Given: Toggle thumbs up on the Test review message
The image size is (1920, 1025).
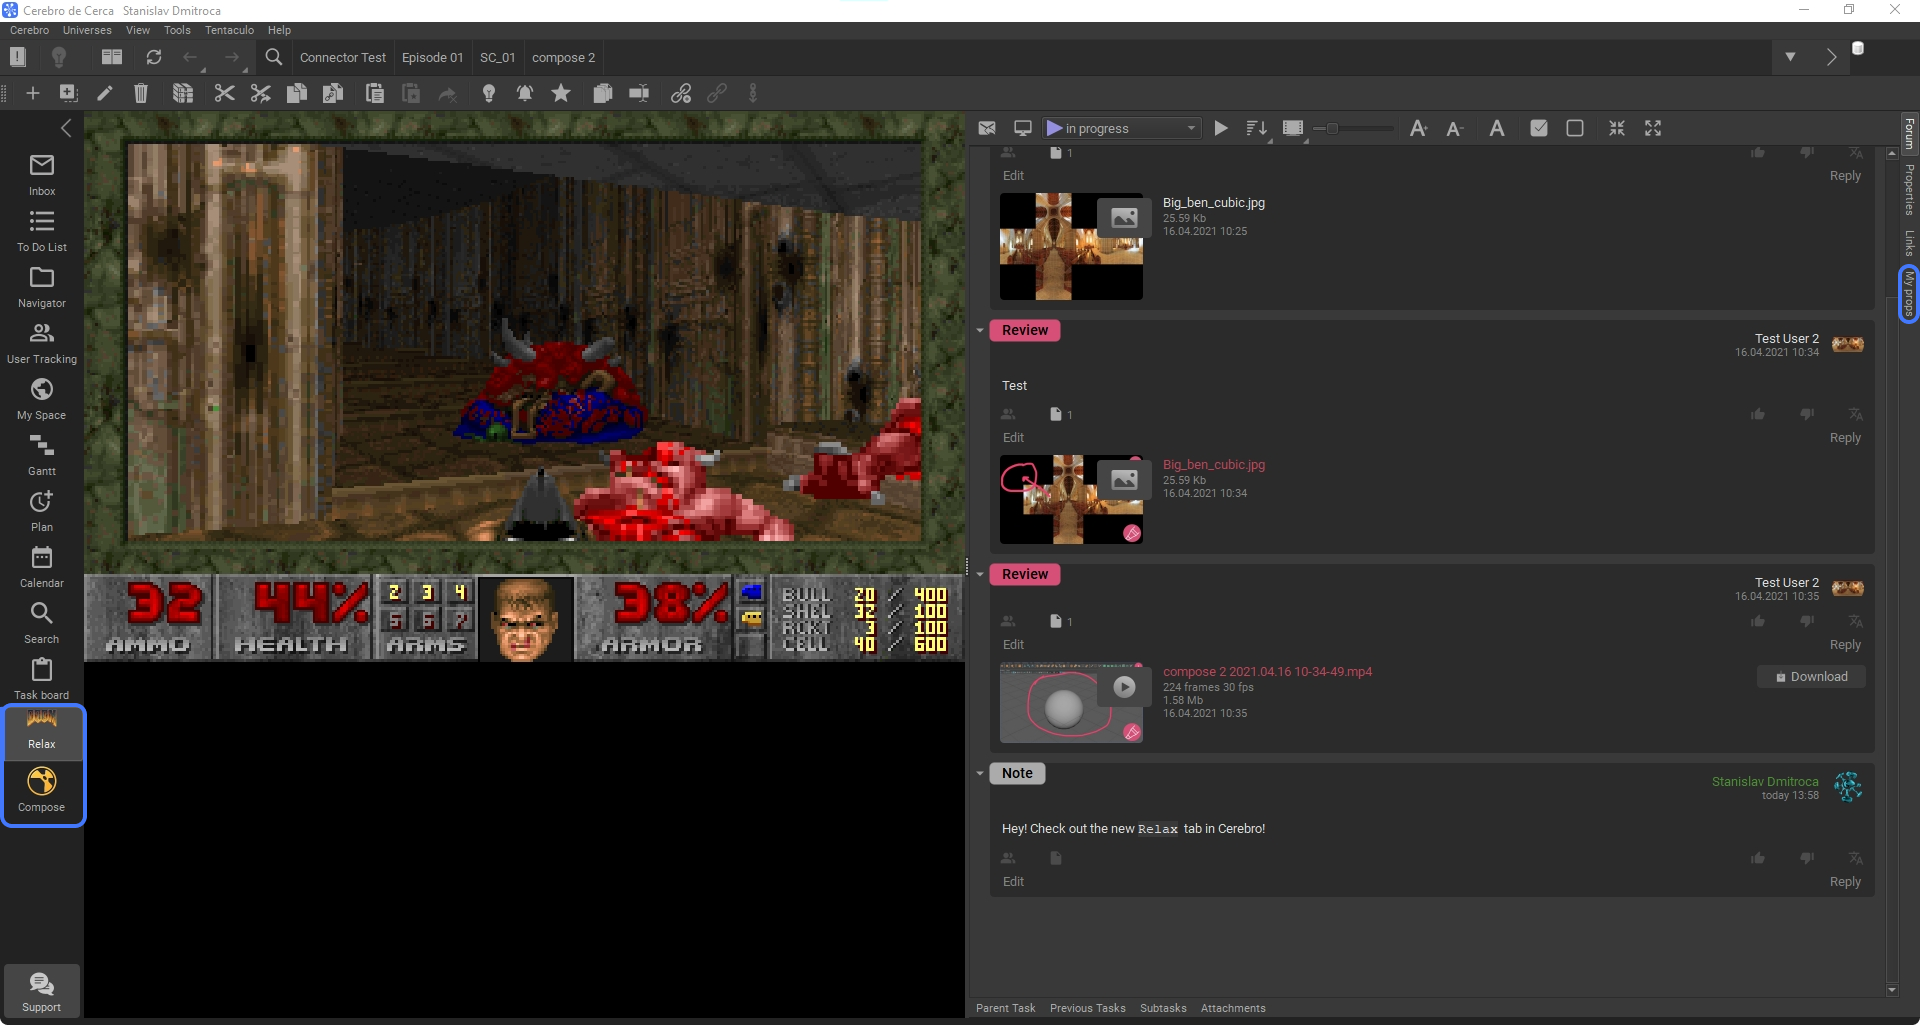Looking at the screenshot, I should (1757, 414).
